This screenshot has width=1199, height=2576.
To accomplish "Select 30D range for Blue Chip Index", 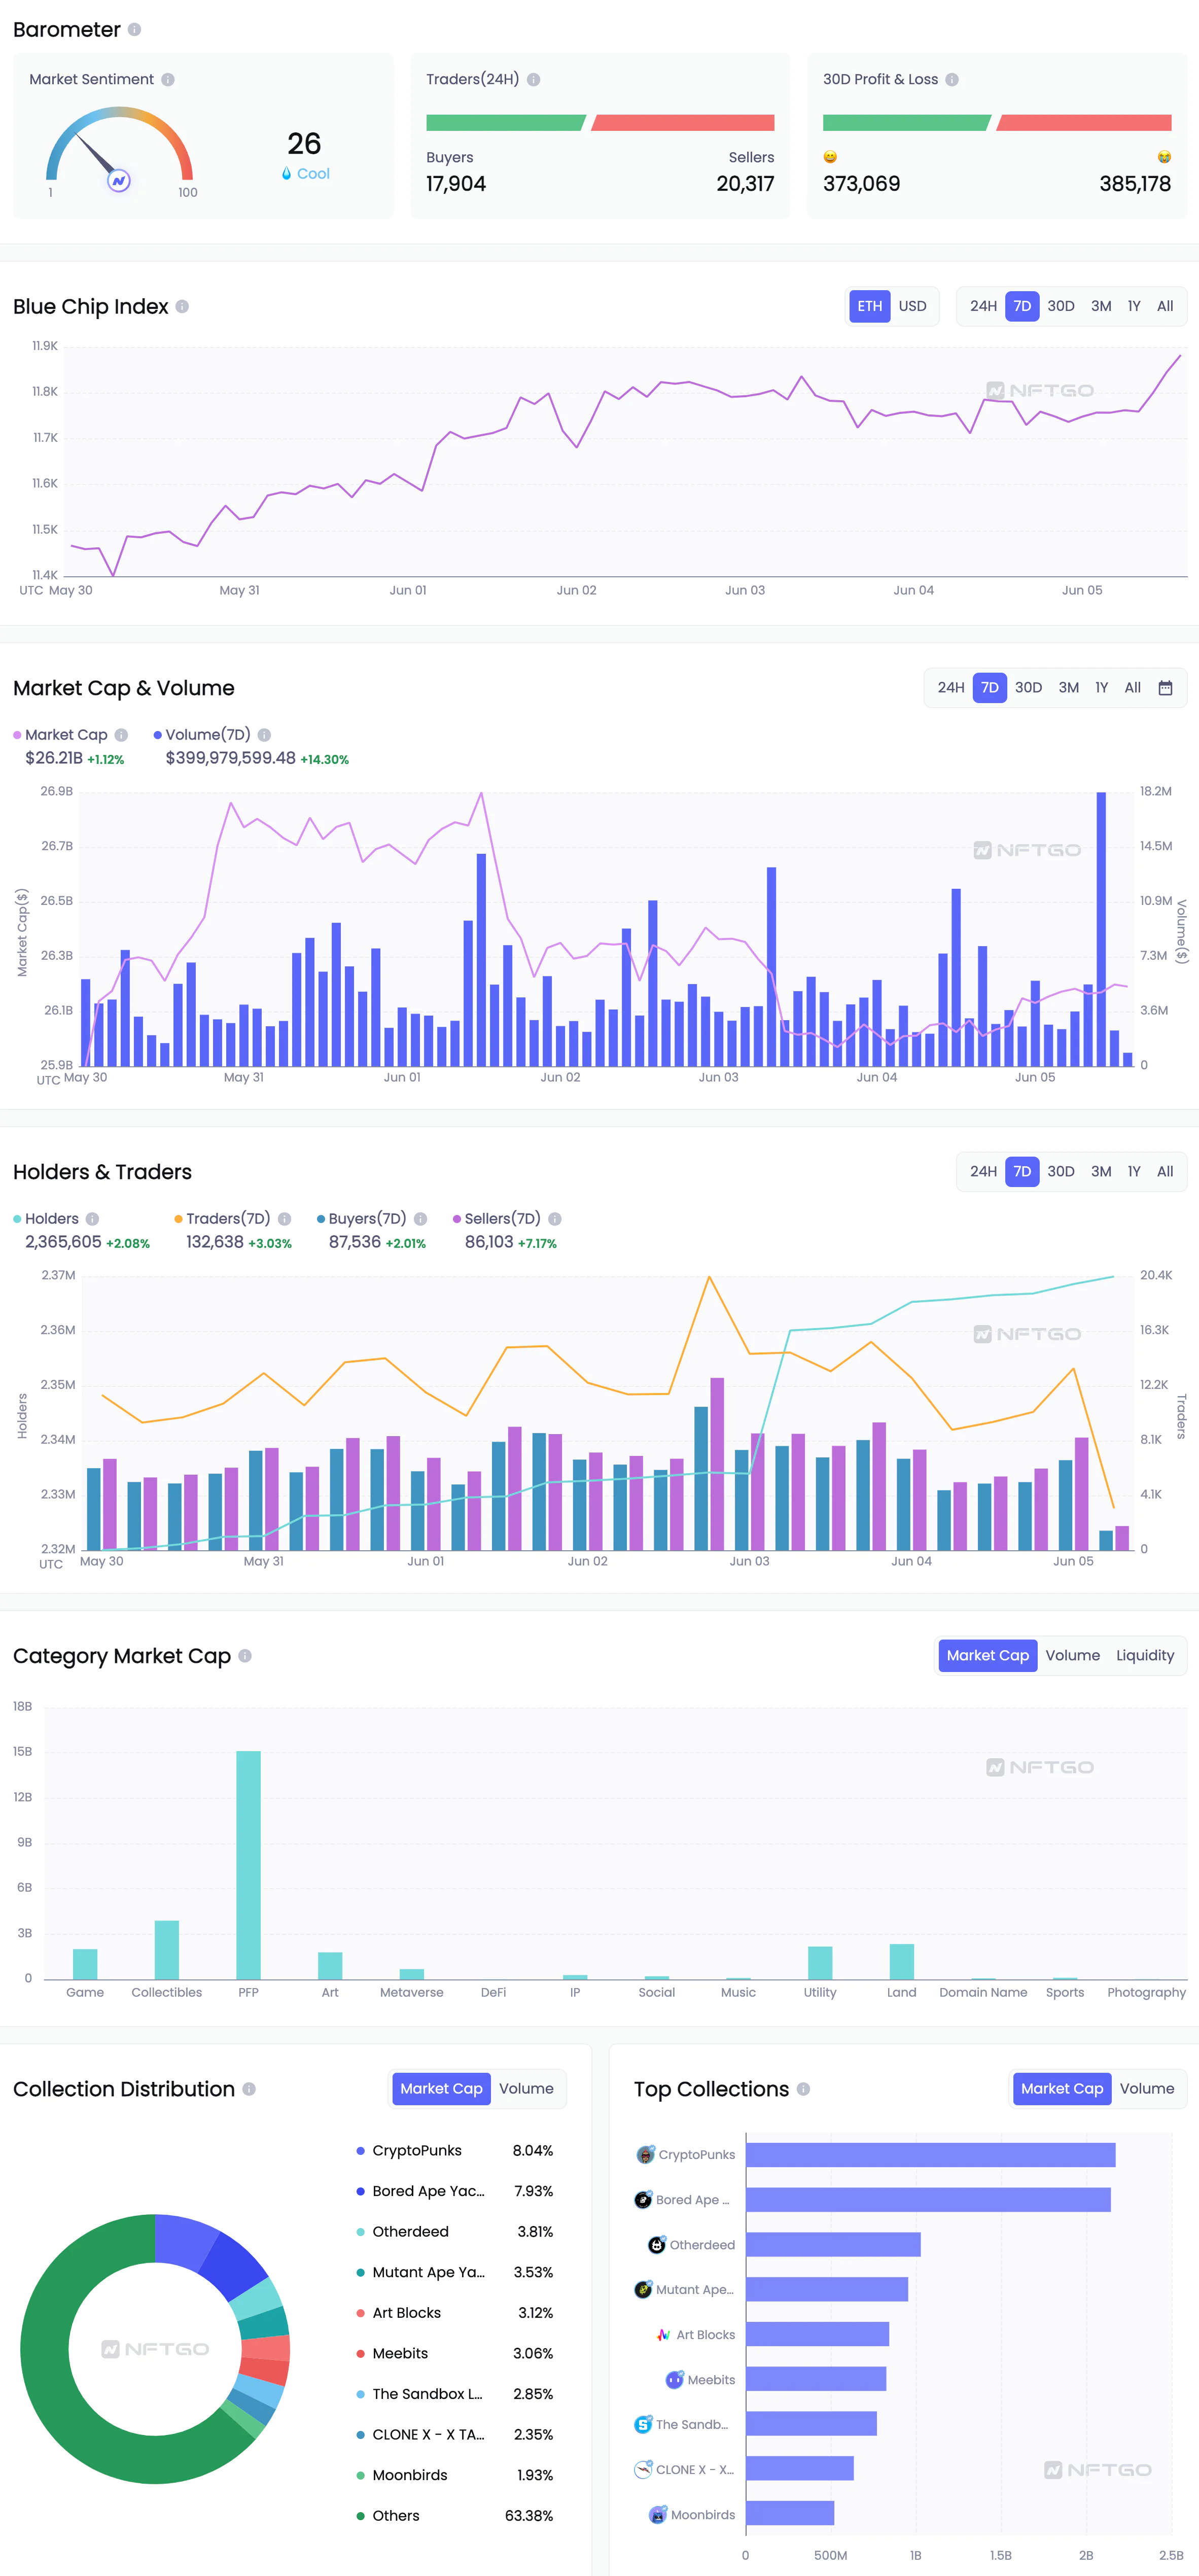I will coord(1060,306).
